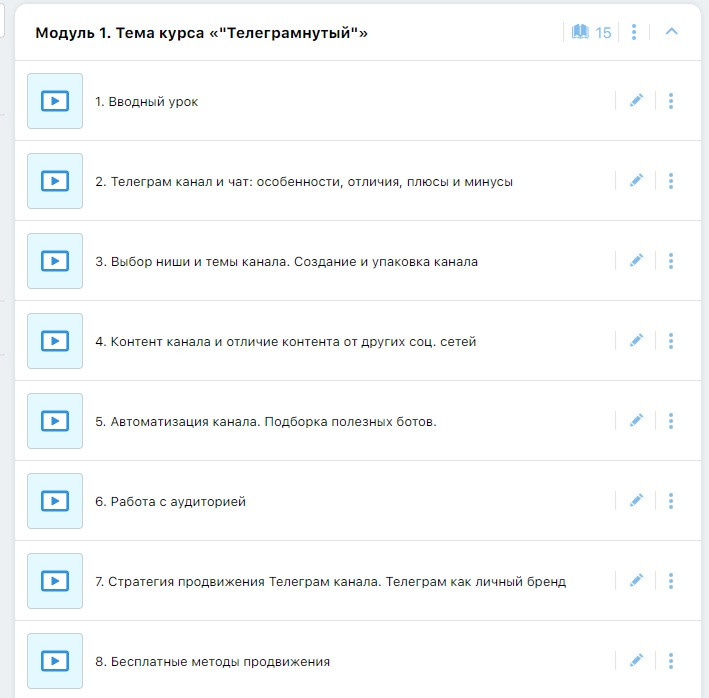Screen dimensions: 709x698
Task: Click pencil icon for lesson 8 Бесплатные методы продвижения
Action: [636, 661]
